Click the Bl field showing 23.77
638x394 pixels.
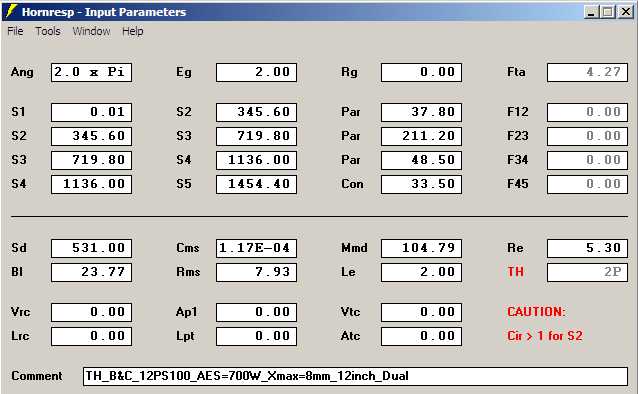[92, 272]
